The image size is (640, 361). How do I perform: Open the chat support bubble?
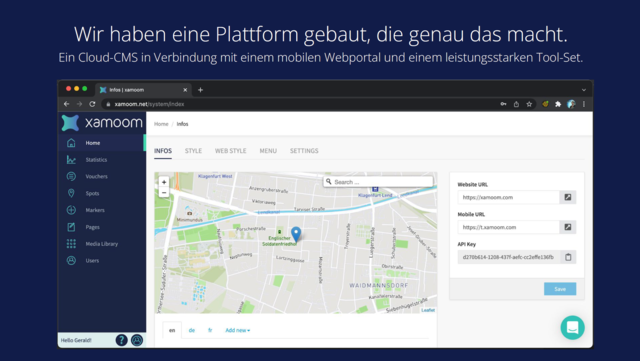pyautogui.click(x=572, y=328)
